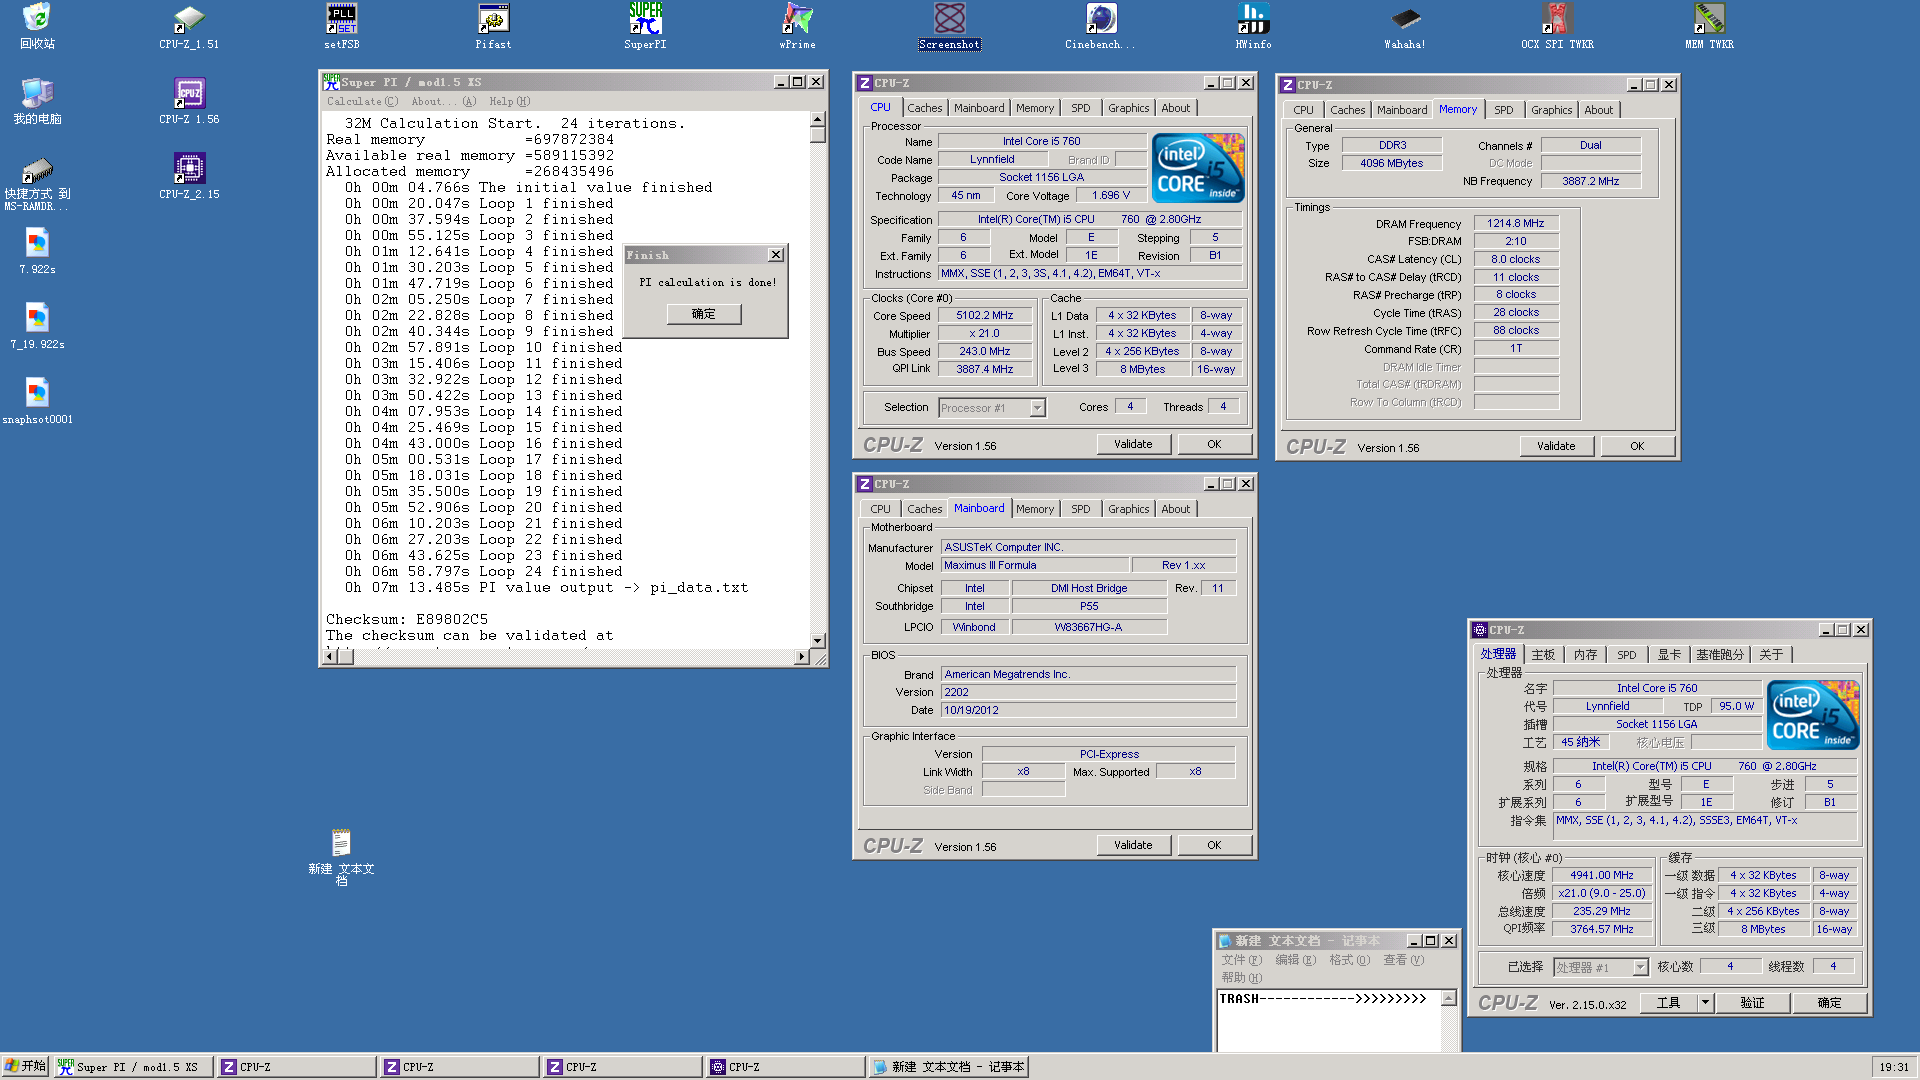Open the 主板 tab in Chinese CPU-Z

click(1543, 655)
